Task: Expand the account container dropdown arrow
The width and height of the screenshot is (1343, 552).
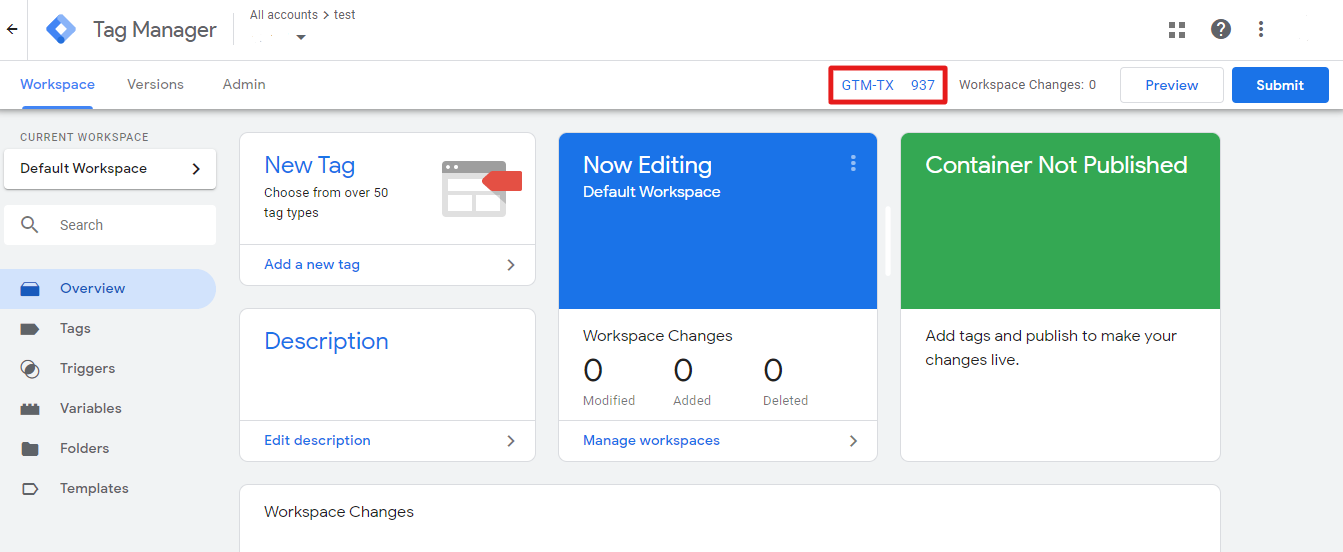Action: (300, 38)
